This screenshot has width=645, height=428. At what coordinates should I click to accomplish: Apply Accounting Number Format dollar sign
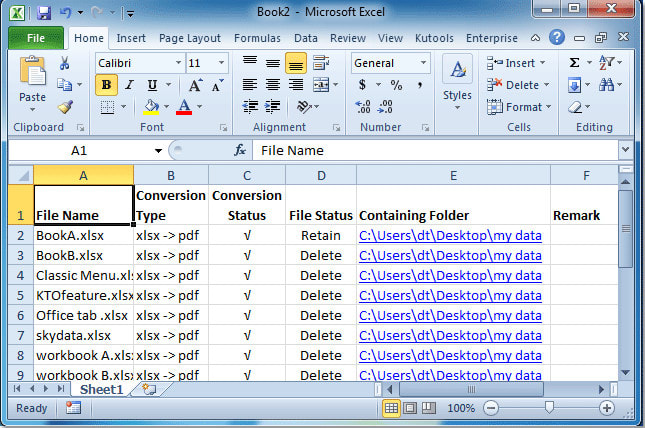[362, 85]
